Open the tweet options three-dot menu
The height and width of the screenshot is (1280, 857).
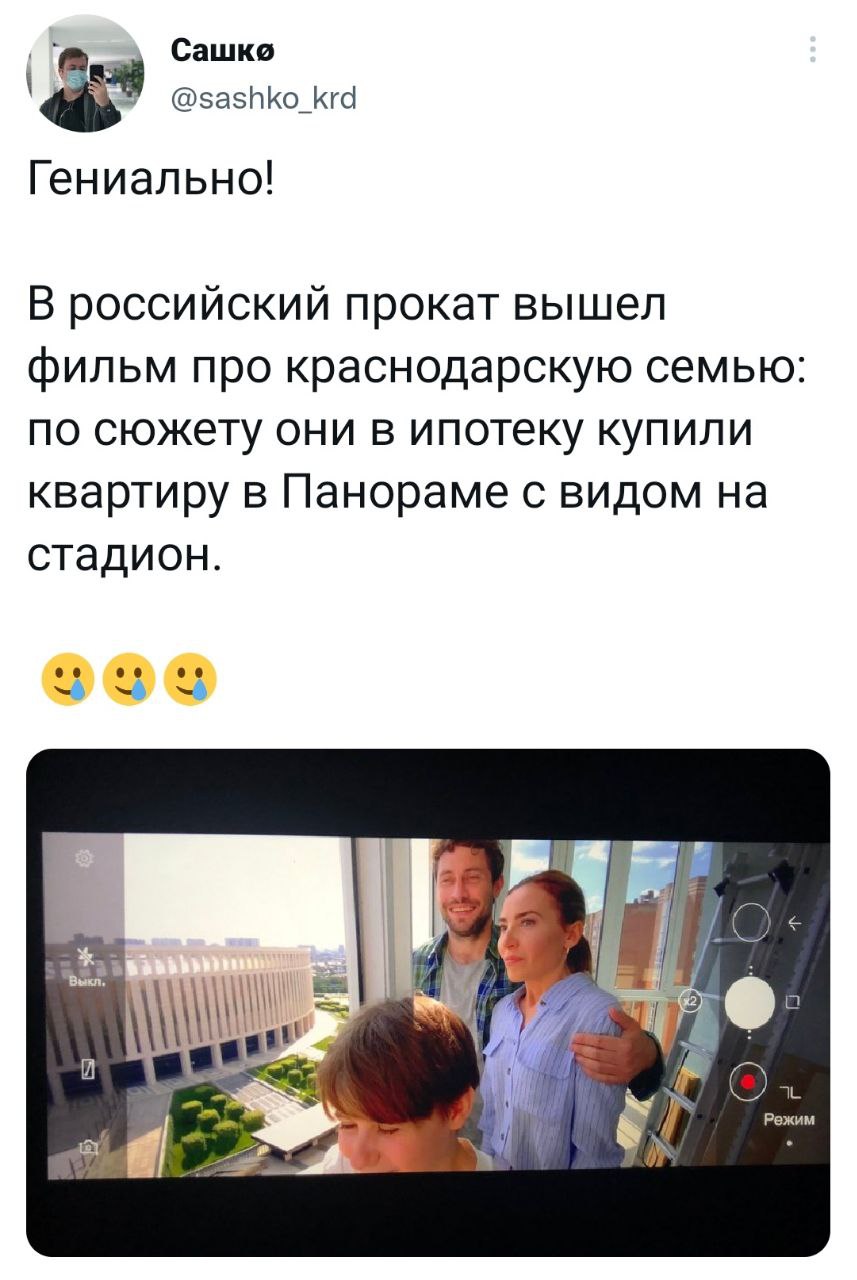tap(811, 50)
